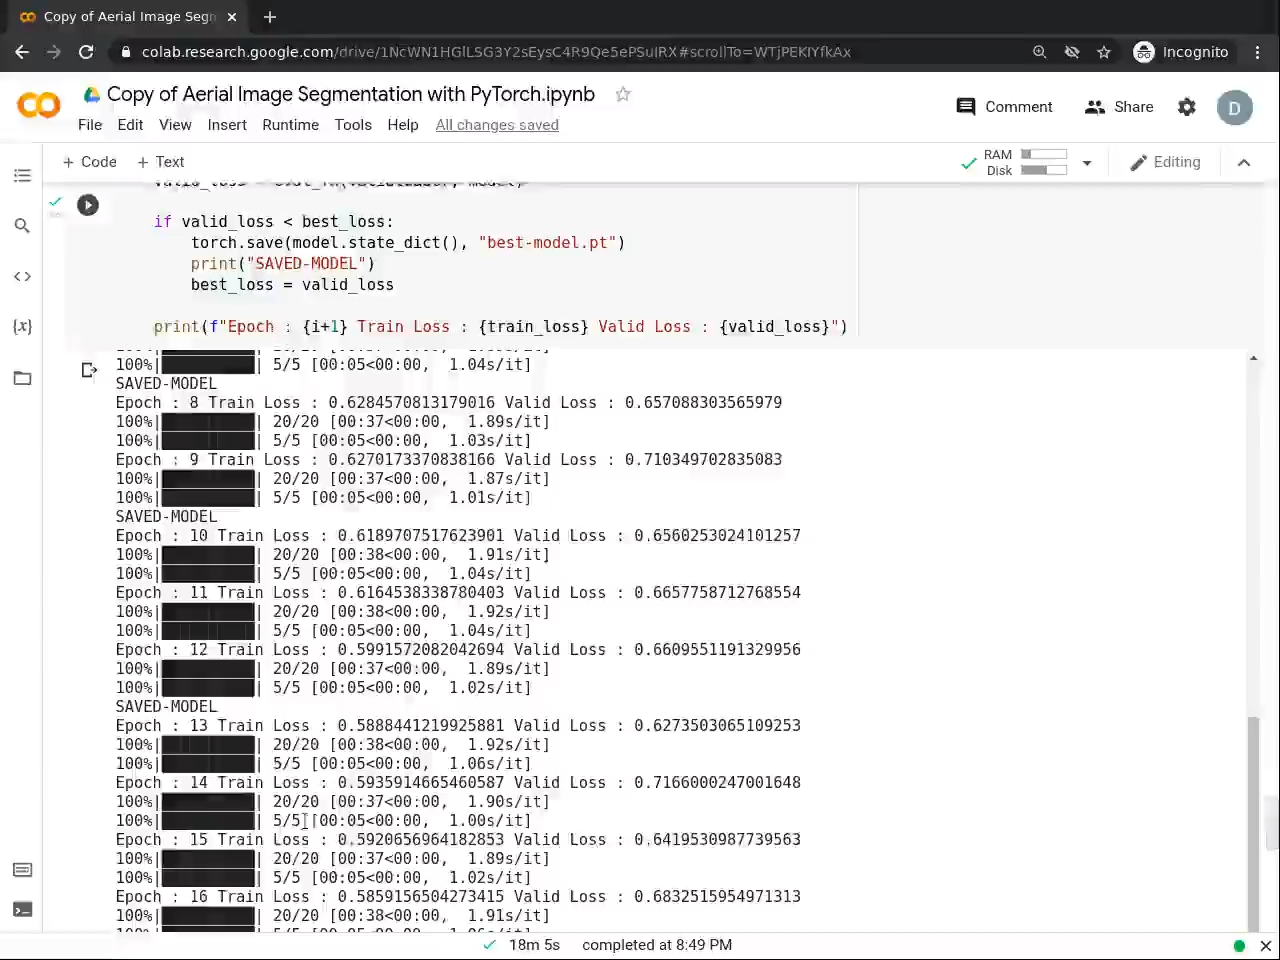1280x960 pixels.
Task: Click the if valid_loss < best_loss line
Action: coord(273,222)
